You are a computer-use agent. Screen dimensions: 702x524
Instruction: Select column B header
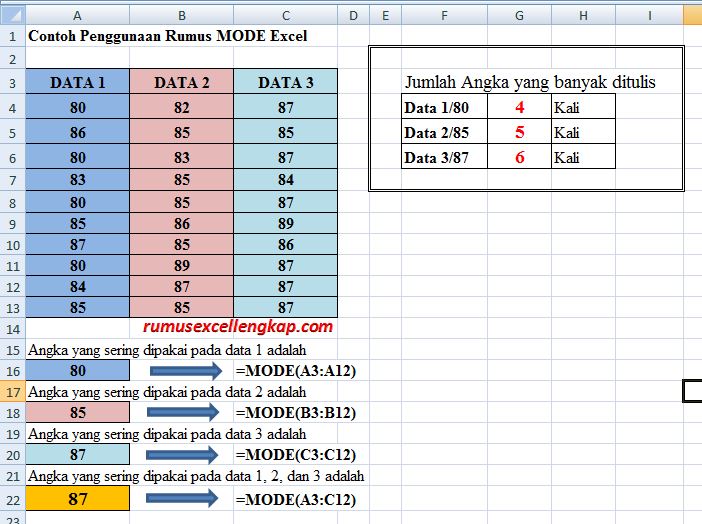182,16
